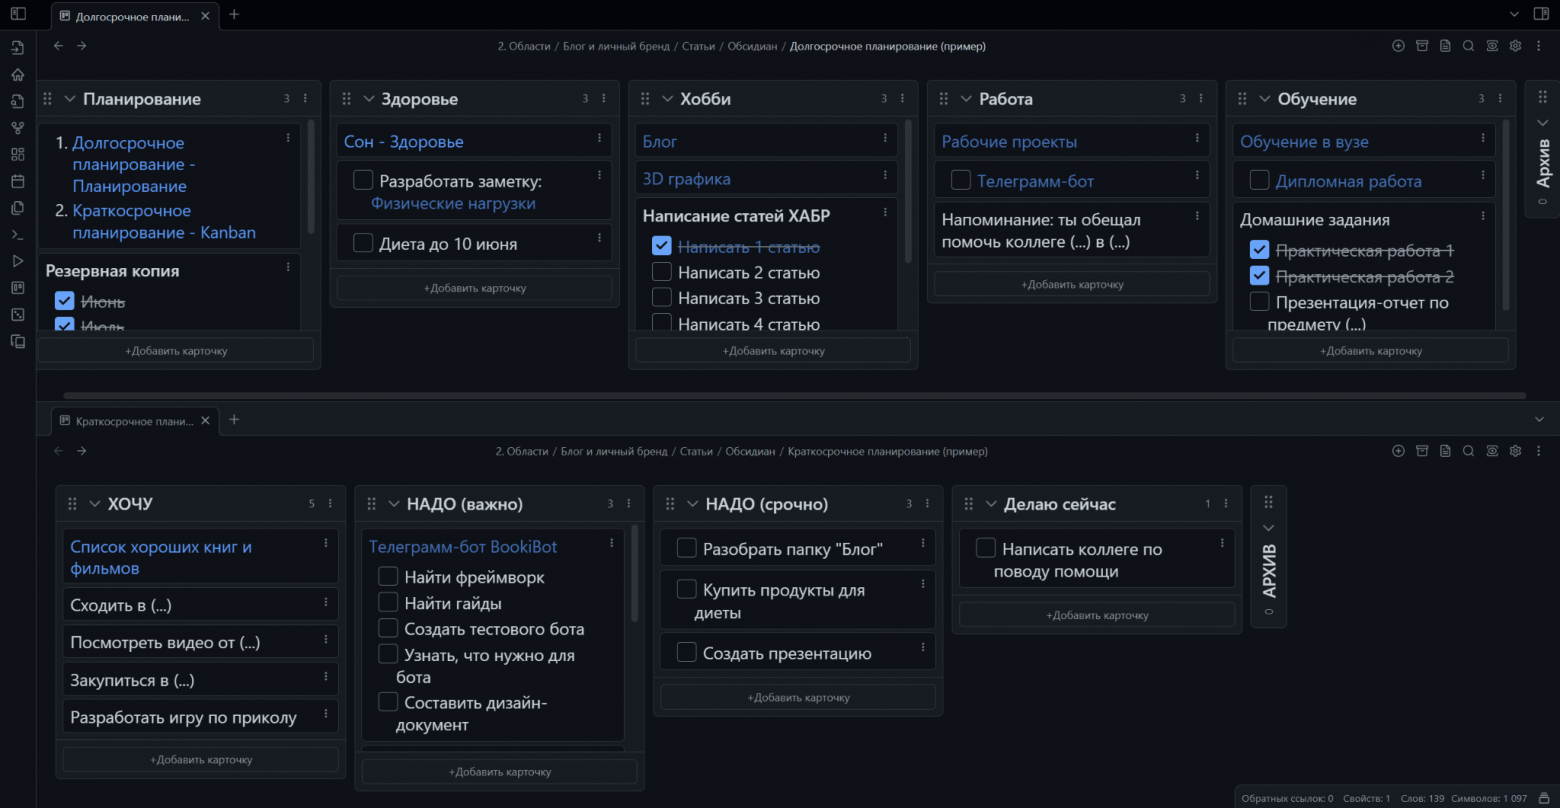The image size is (1560, 808).
Task: Collapse the "Здоровье" list using its chevron
Action: 368,99
